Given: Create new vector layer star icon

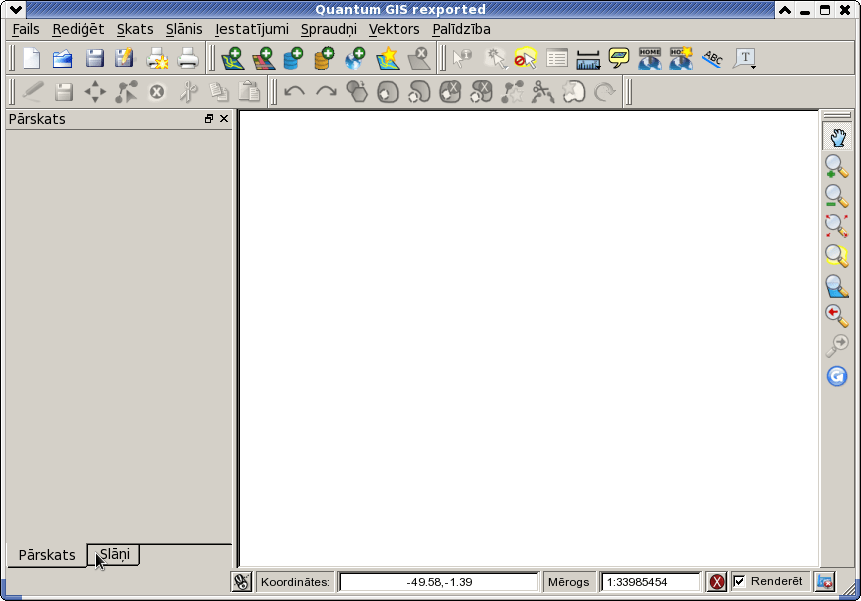Looking at the screenshot, I should coord(388,58).
